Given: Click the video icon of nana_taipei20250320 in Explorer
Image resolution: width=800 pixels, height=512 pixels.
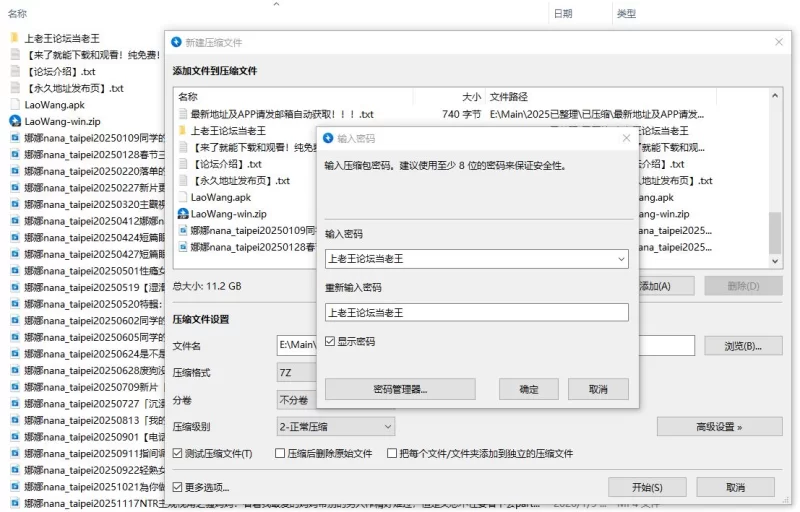Looking at the screenshot, I should tap(15, 204).
